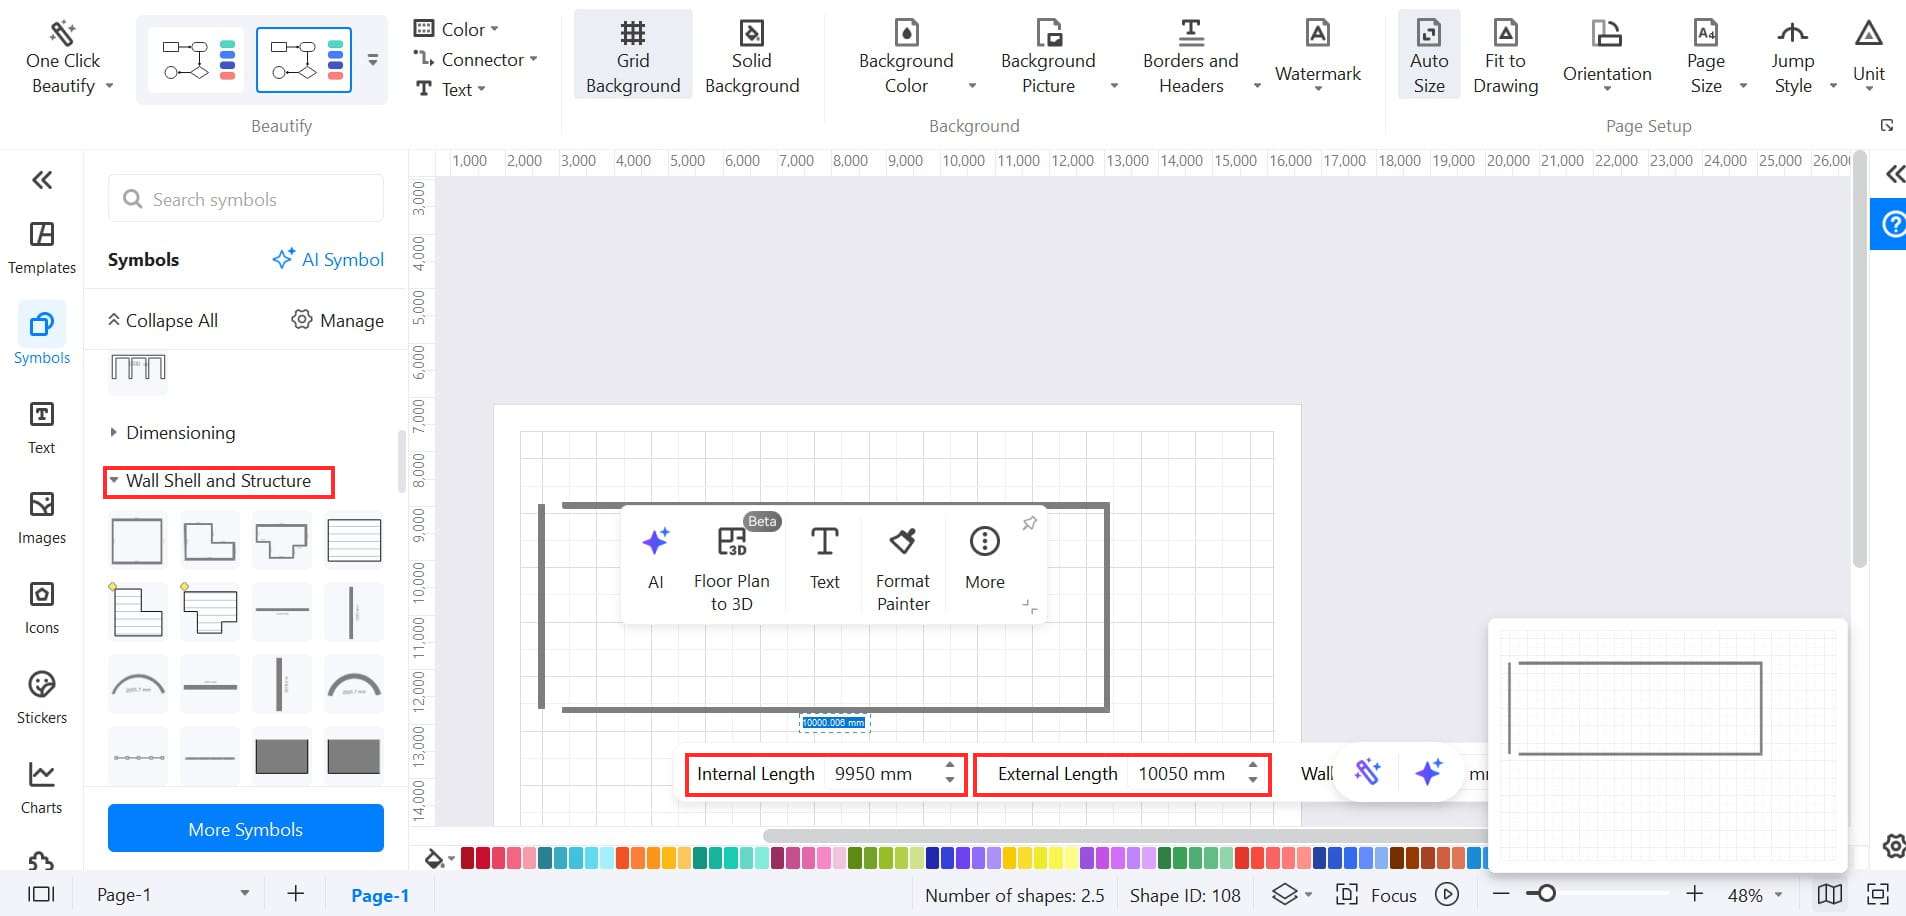Pick the darkest brown palette swatch

[x=1396, y=858]
